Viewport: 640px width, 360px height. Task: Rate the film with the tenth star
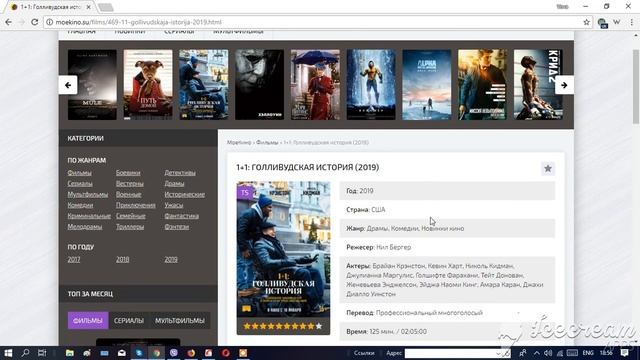319,326
